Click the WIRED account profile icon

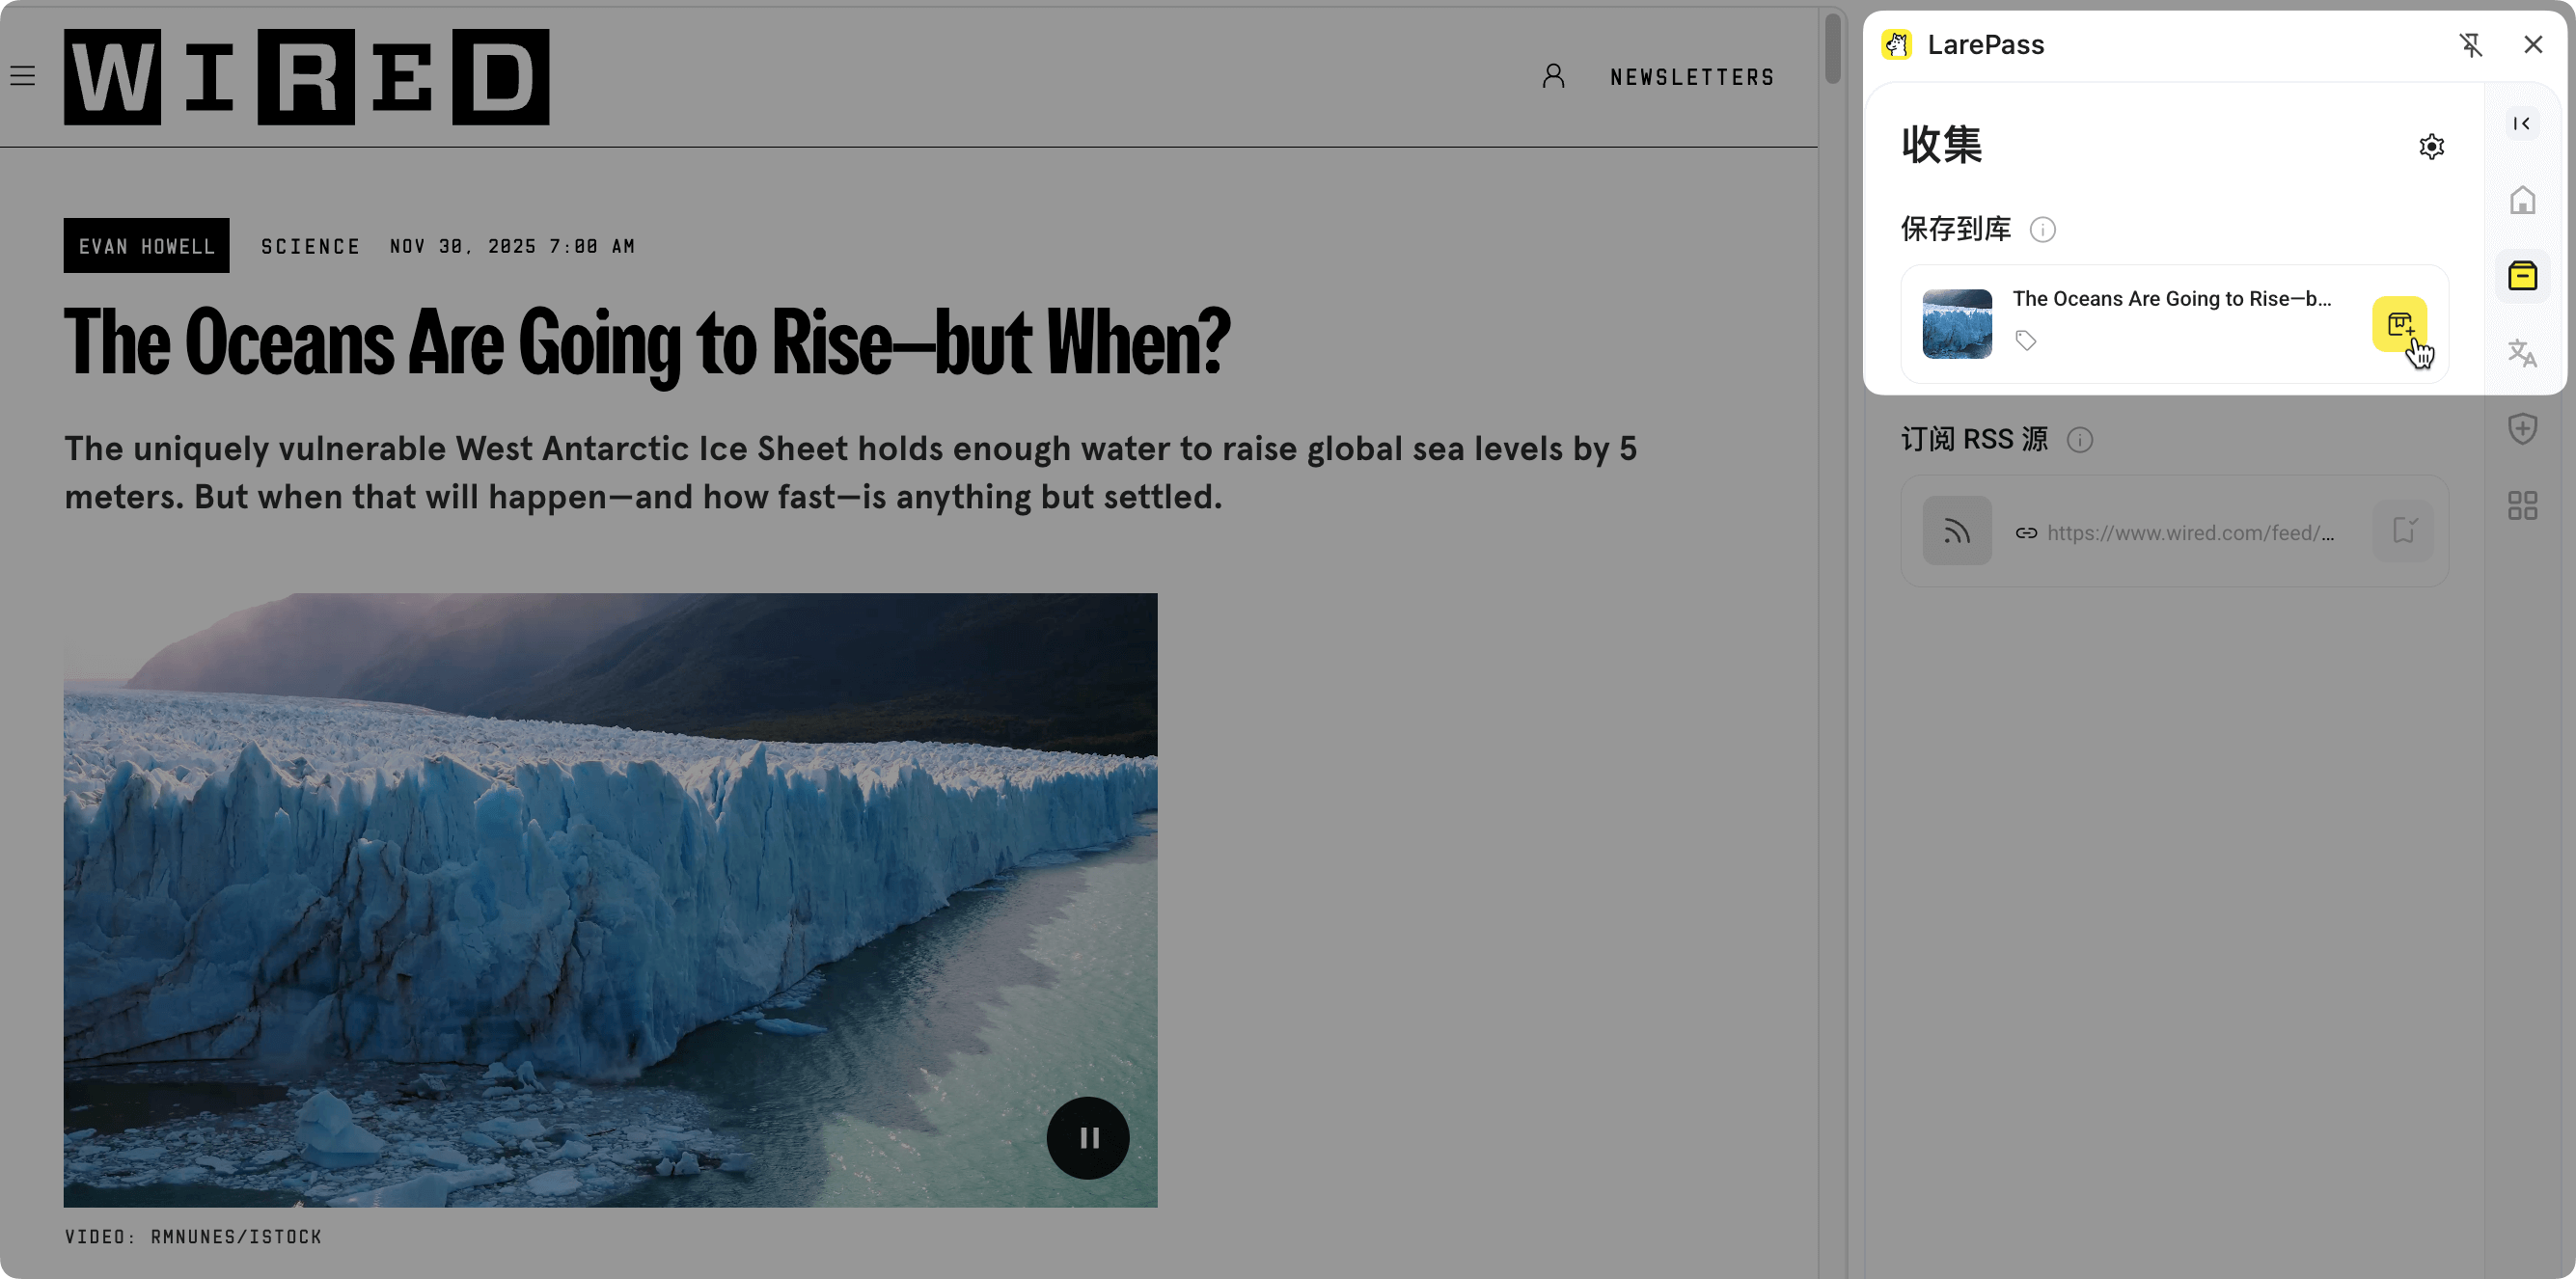[1552, 76]
